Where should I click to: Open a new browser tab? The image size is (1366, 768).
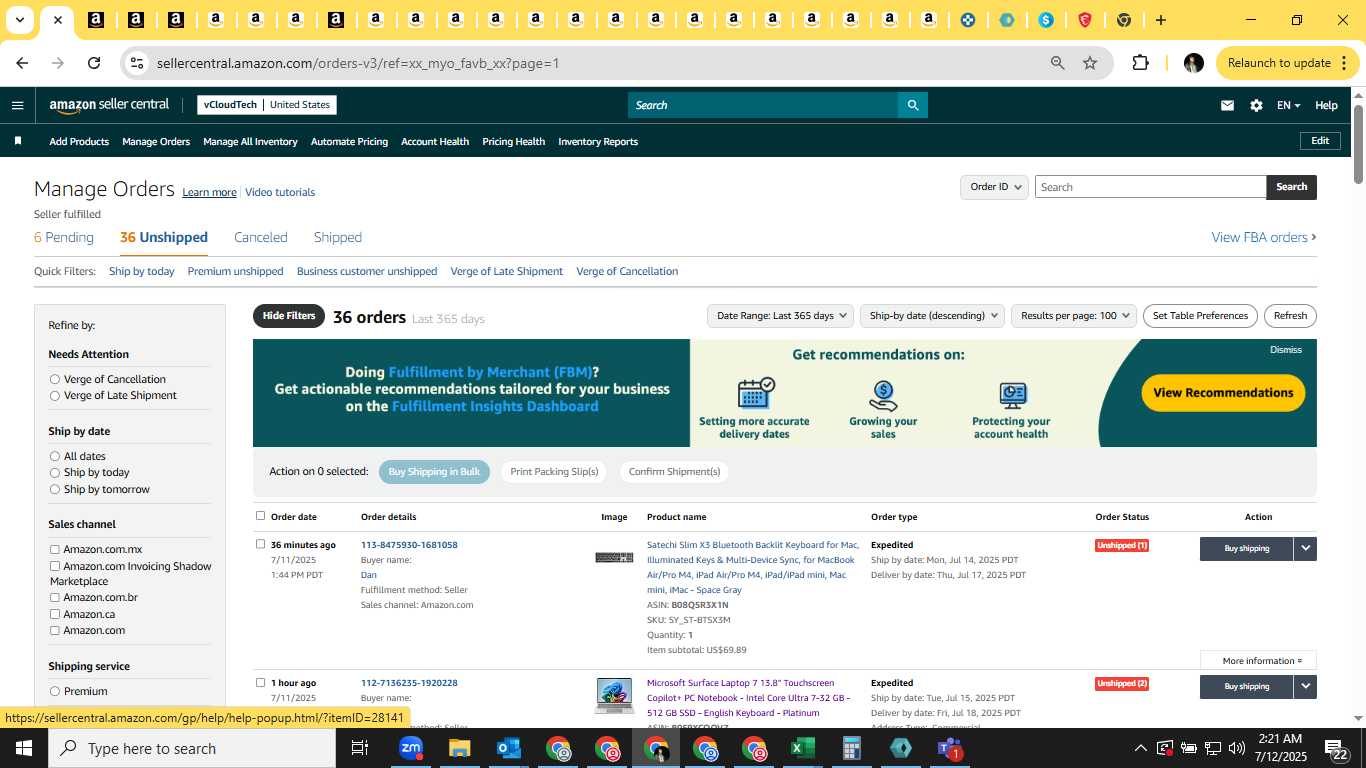(1161, 20)
